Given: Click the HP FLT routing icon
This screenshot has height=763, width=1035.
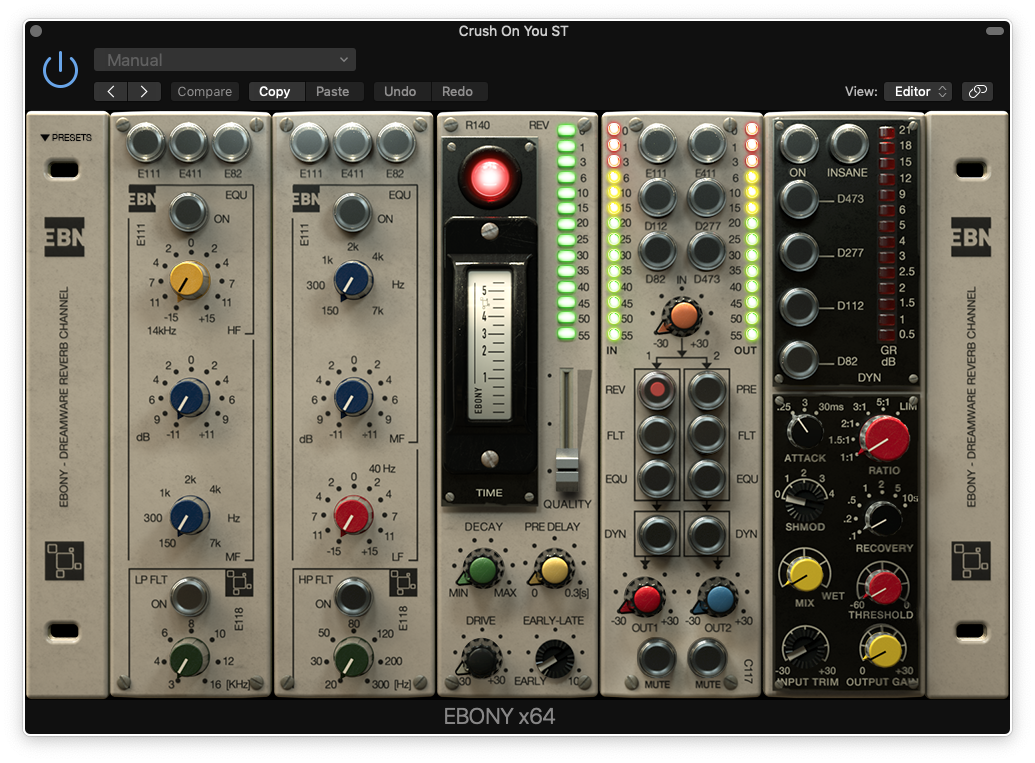Looking at the screenshot, I should point(403,583).
